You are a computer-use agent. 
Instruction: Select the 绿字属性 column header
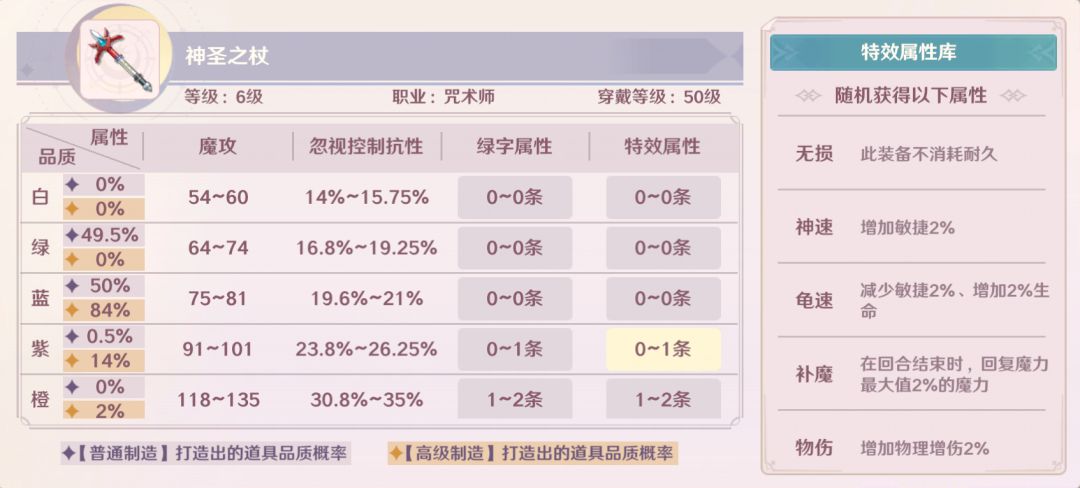(x=514, y=147)
